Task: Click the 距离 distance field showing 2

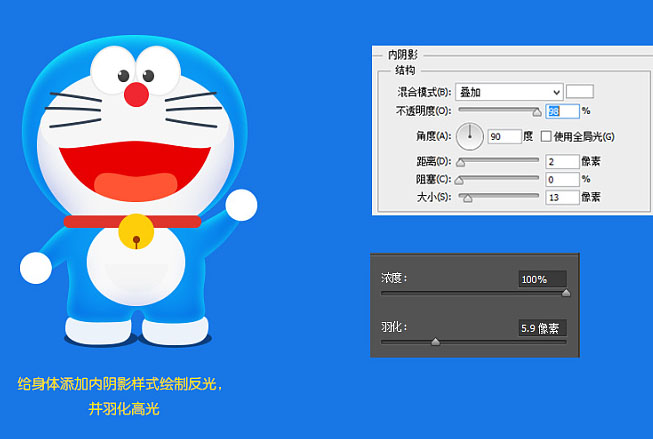Action: tap(562, 162)
